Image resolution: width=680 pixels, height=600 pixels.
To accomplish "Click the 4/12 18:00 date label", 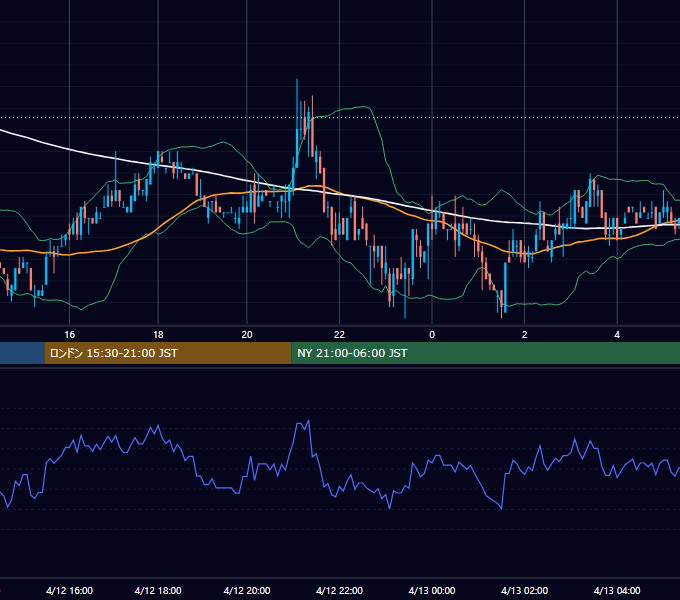I will point(158,590).
